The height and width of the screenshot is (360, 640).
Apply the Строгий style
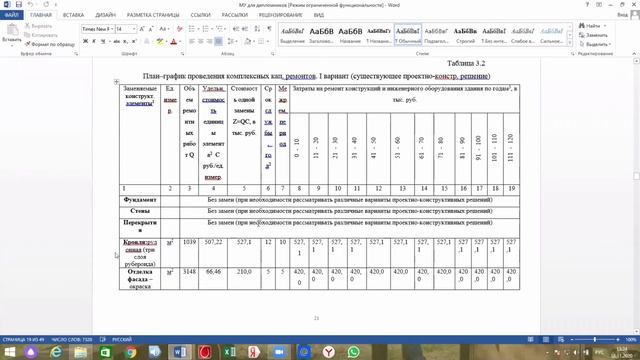(465, 35)
